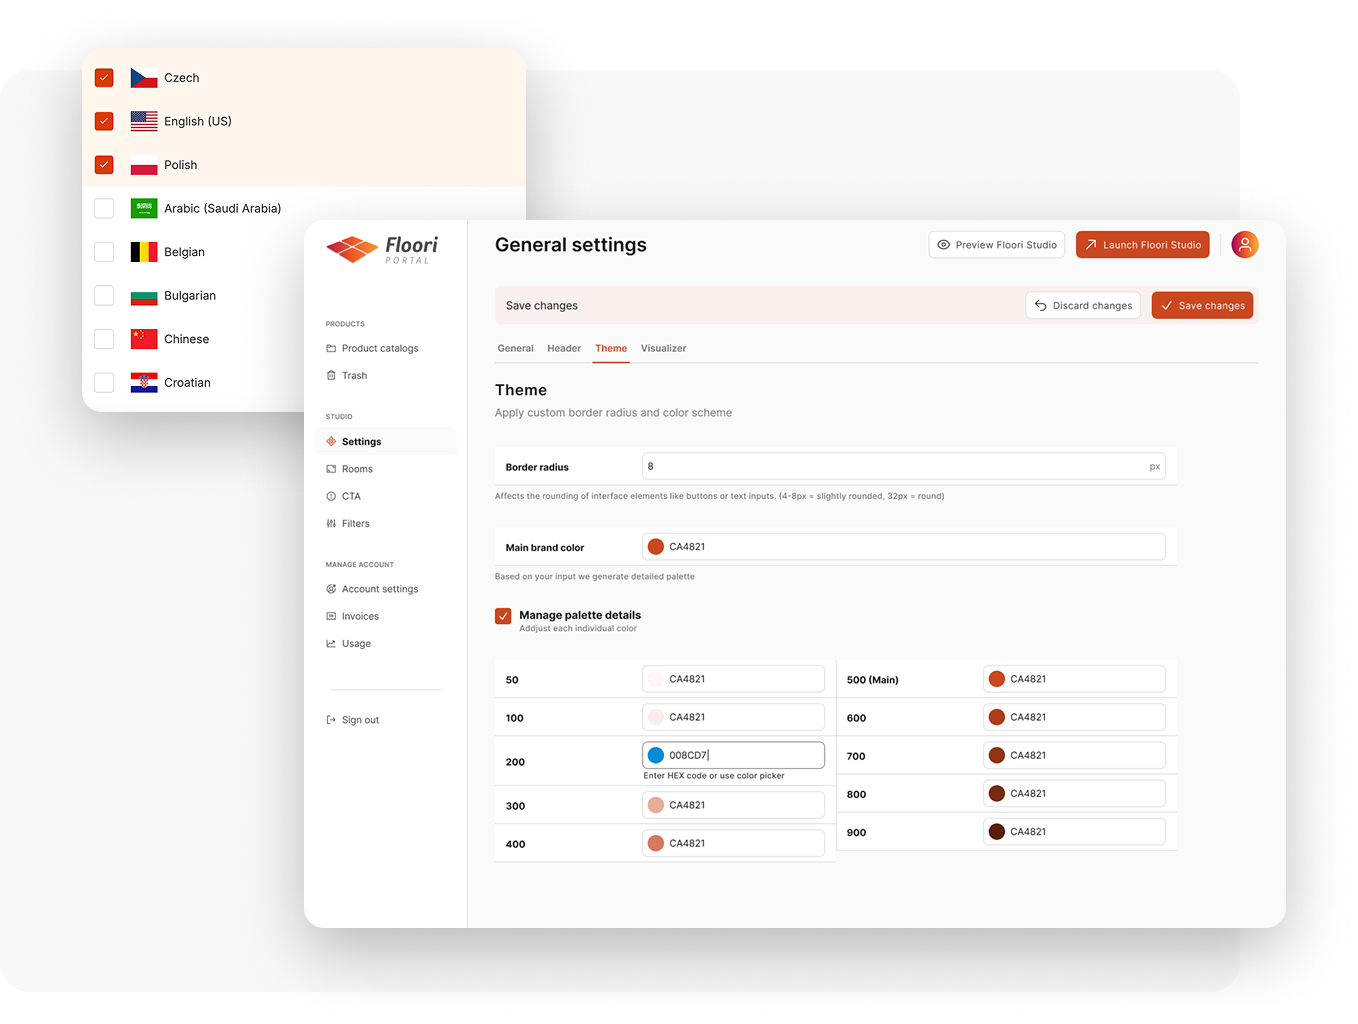
Task: Open the CTA sidebar item
Action: tap(351, 496)
